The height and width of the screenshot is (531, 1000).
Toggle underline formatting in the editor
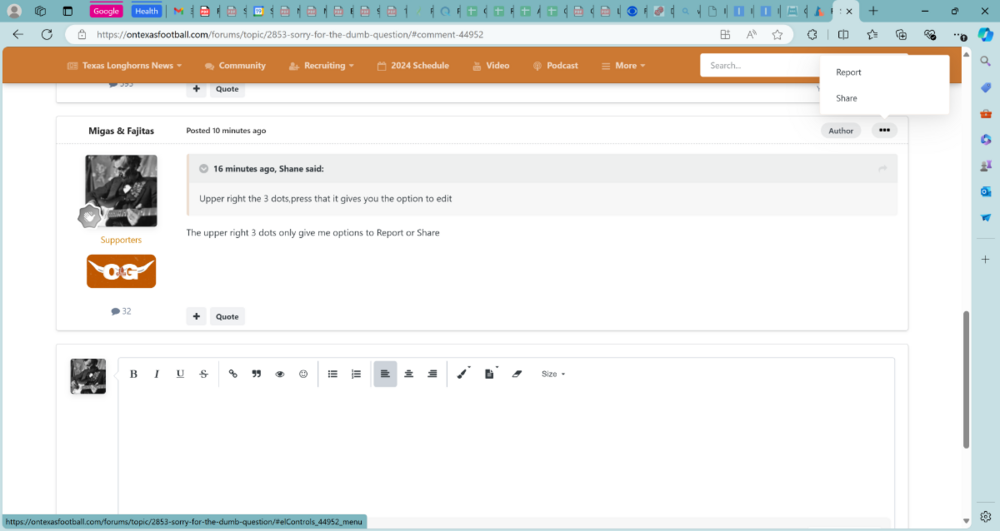[x=180, y=374]
